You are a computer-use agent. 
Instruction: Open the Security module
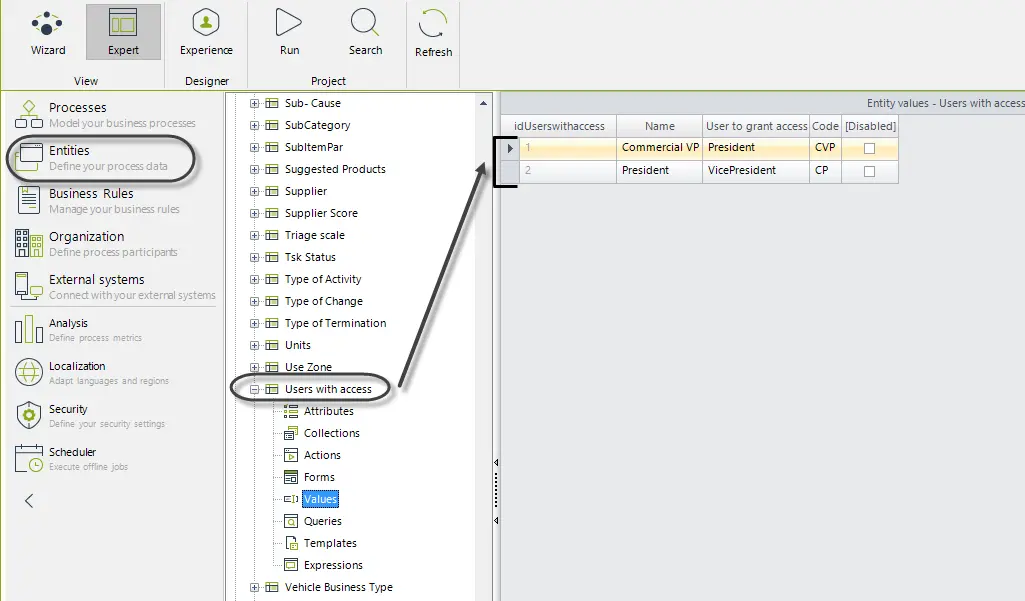tap(90, 416)
